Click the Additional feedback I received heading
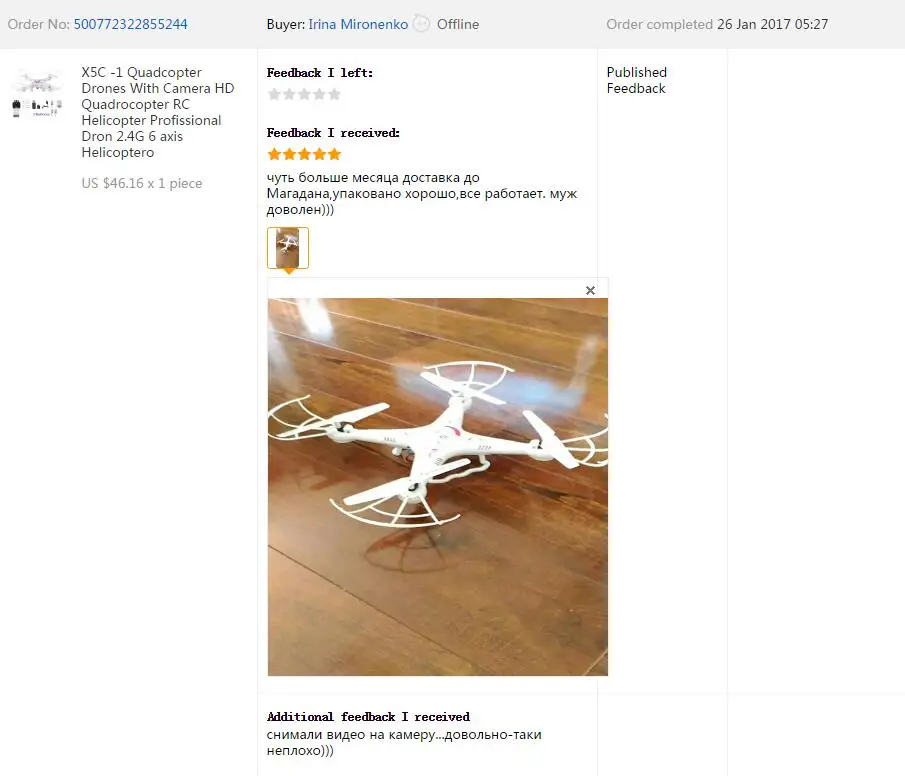Image resolution: width=905 pixels, height=776 pixels. tap(368, 717)
